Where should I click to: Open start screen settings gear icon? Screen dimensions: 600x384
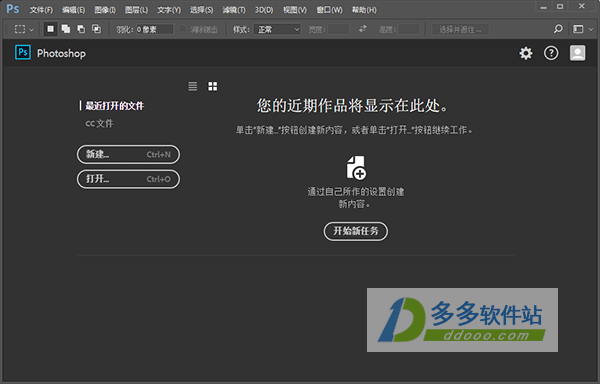tap(526, 53)
